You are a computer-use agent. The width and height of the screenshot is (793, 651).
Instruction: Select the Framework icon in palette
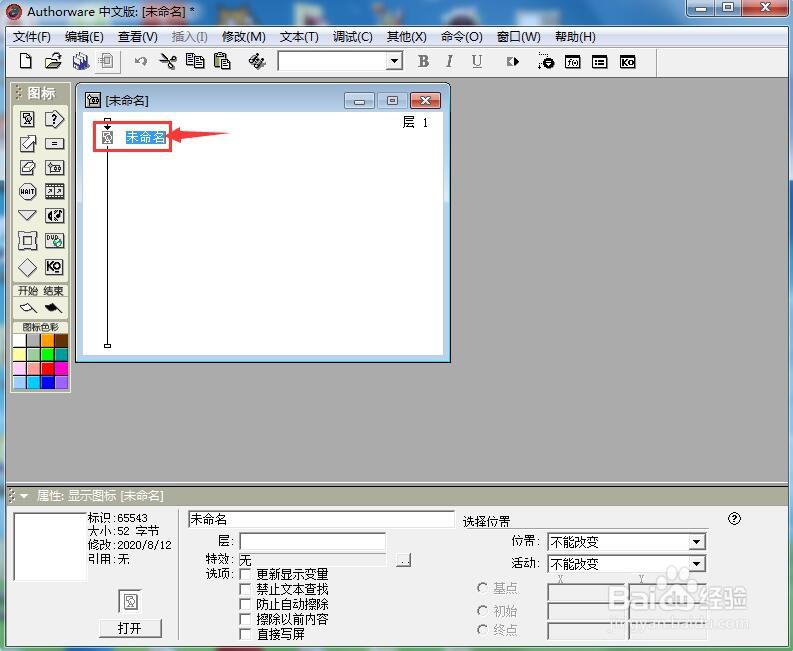tap(27, 241)
